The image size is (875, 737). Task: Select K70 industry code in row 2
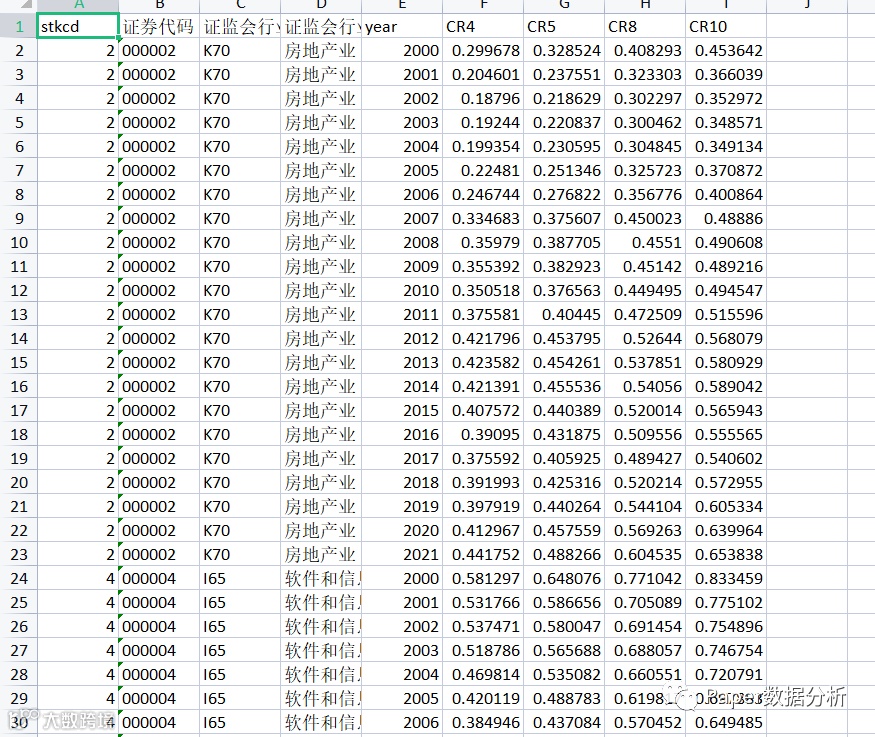(239, 50)
